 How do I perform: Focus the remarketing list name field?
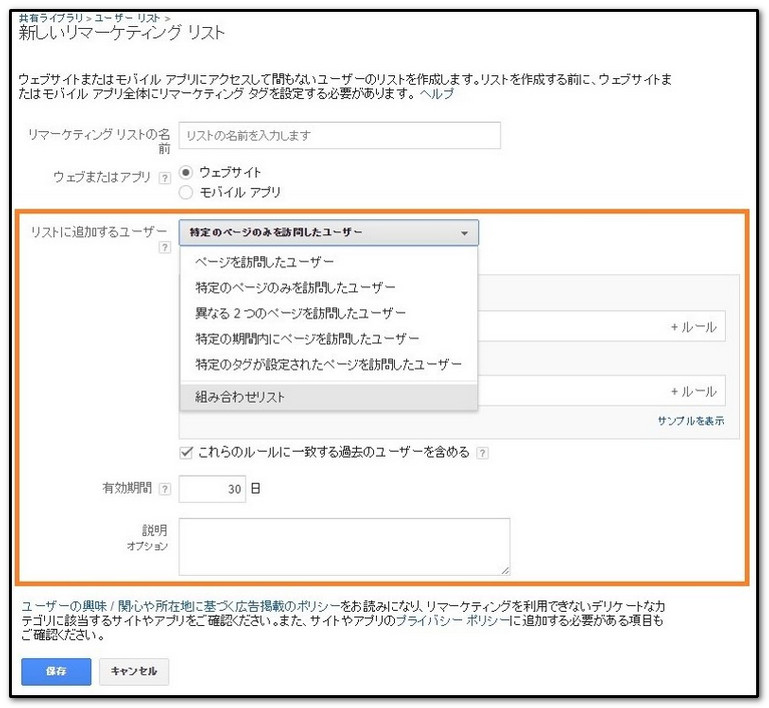coord(339,135)
